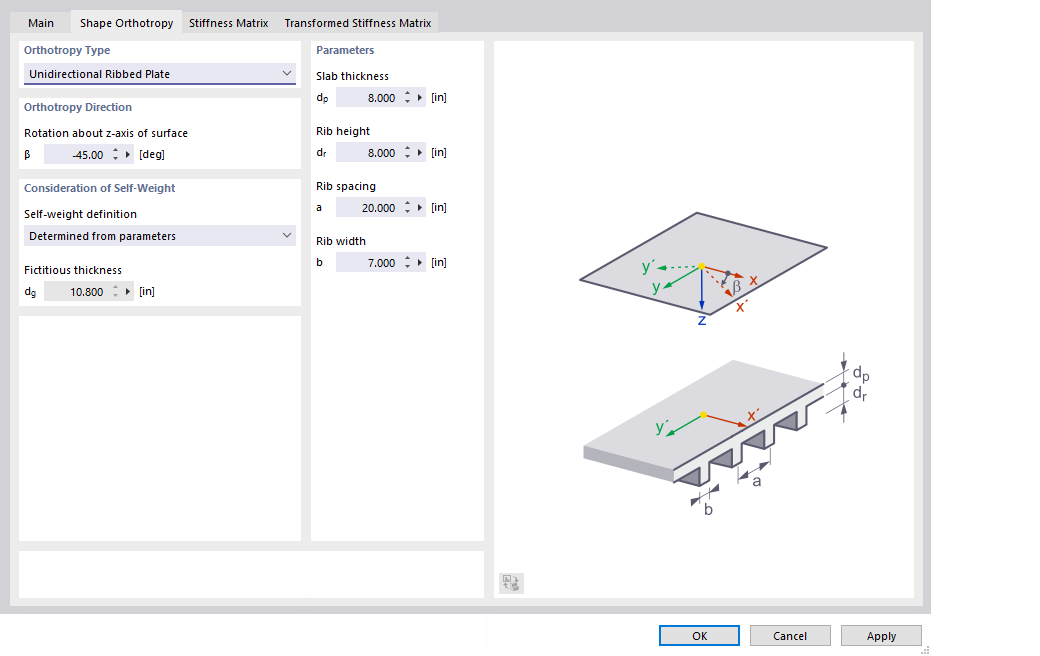Screen dimensions: 1040x656
Task: Cancel the dialog
Action: click(x=790, y=635)
